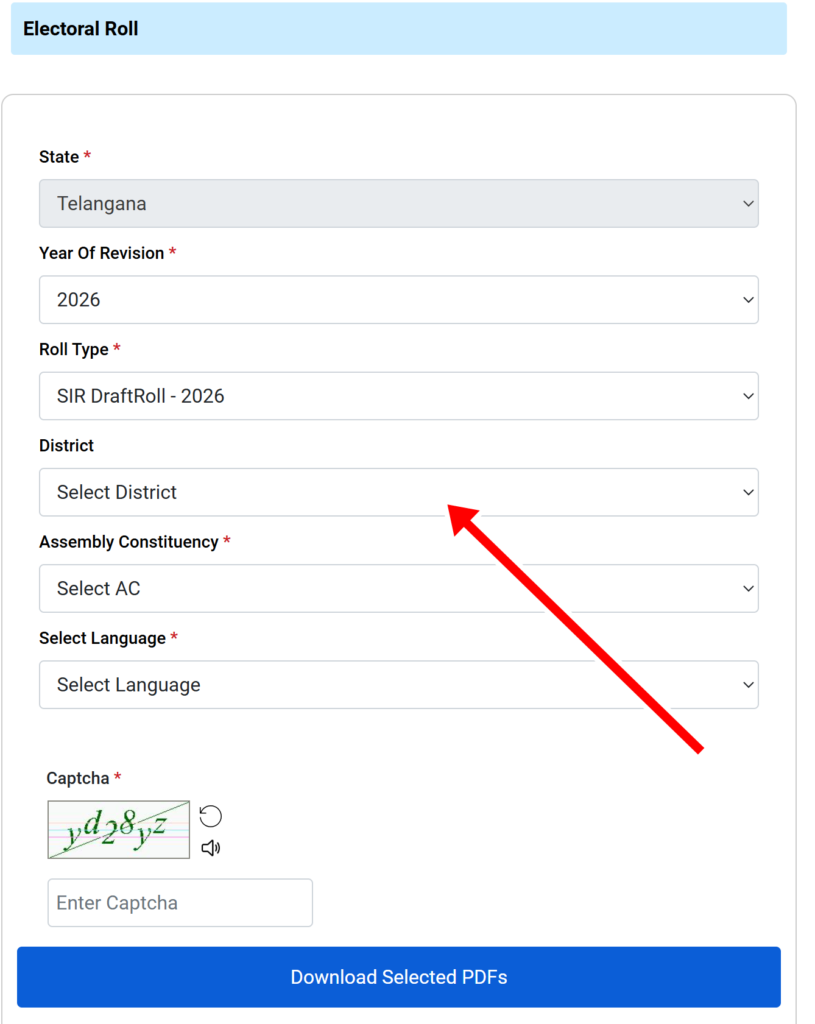This screenshot has height=1024, width=815.
Task: Play the captcha audio speaker icon
Action: coord(210,848)
